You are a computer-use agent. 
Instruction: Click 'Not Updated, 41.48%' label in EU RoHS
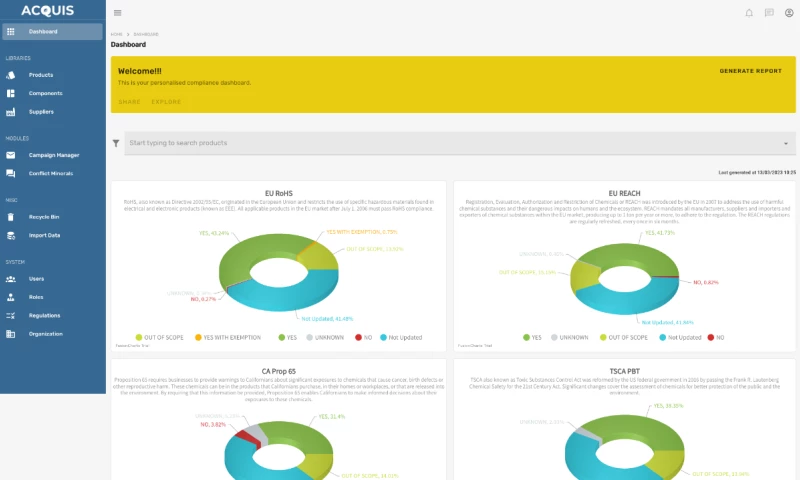click(327, 319)
